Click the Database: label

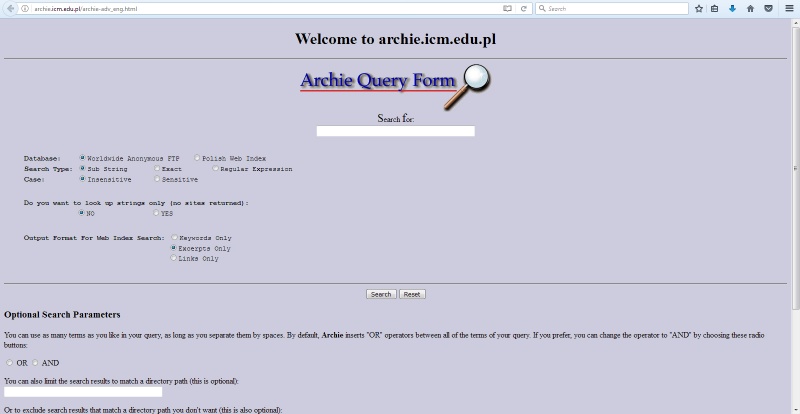[42, 159]
